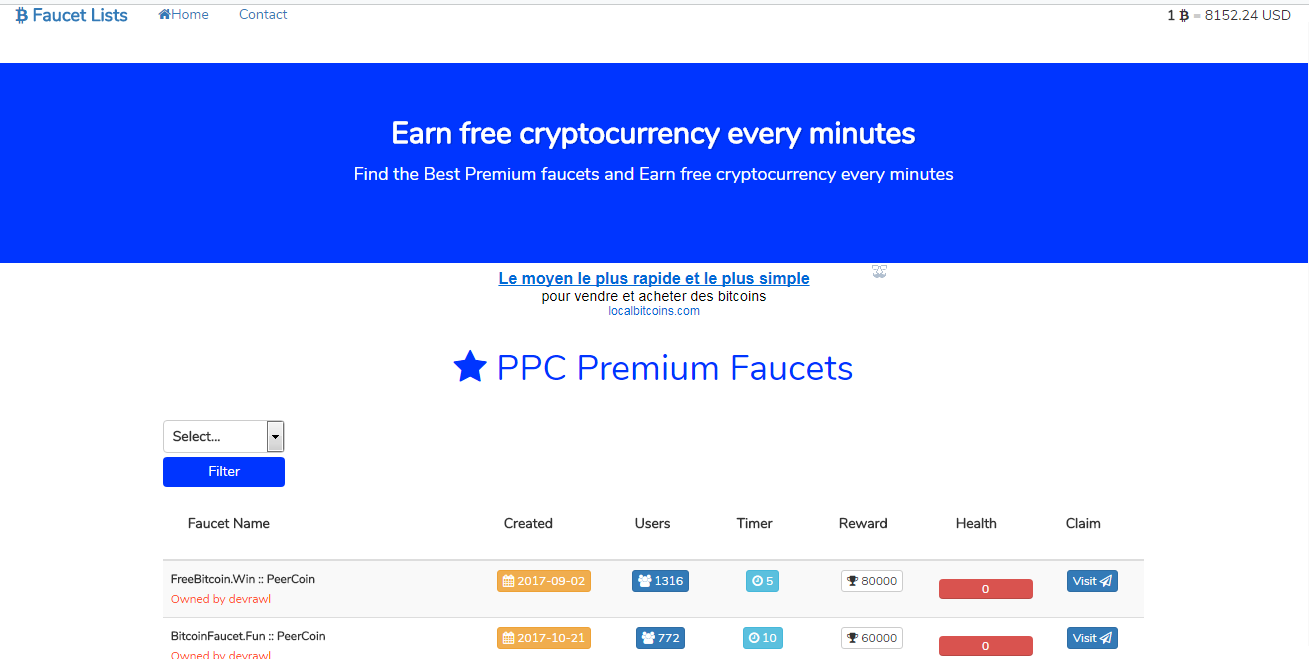Go to the Home page

[184, 15]
